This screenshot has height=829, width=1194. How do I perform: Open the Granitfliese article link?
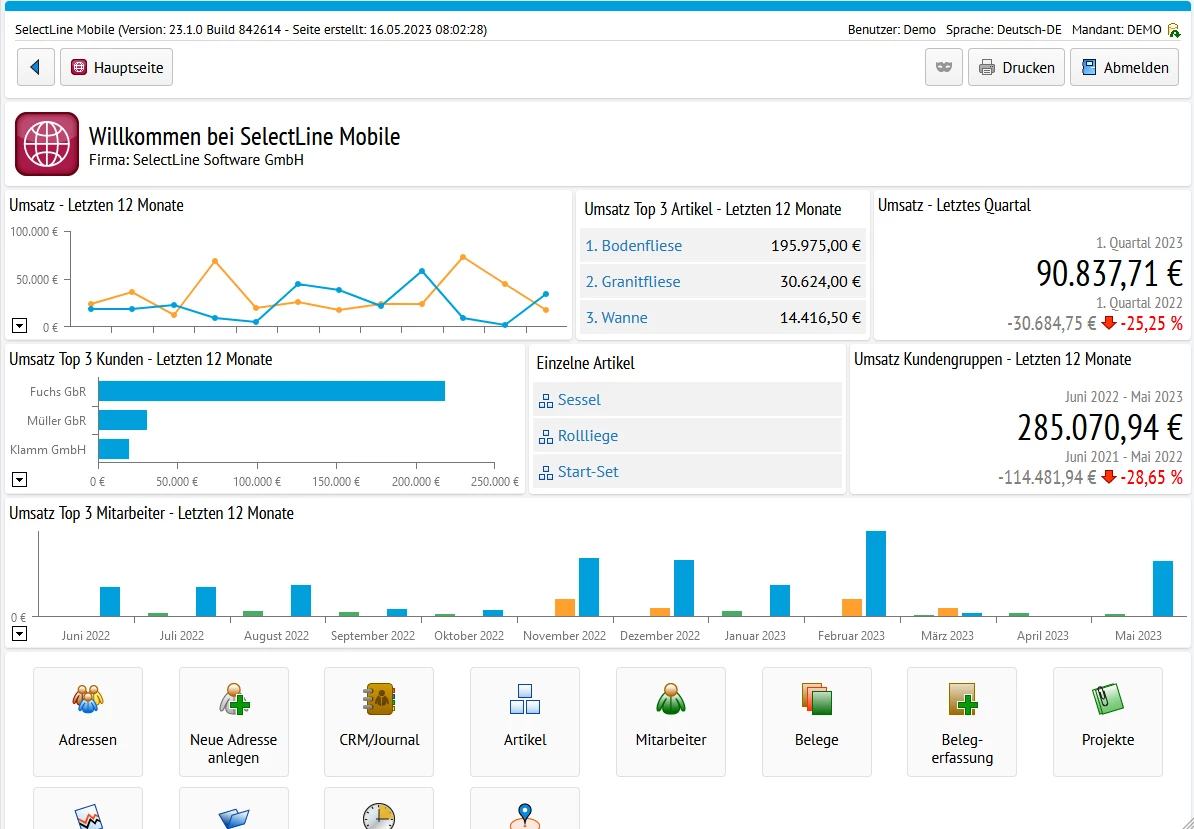633,282
